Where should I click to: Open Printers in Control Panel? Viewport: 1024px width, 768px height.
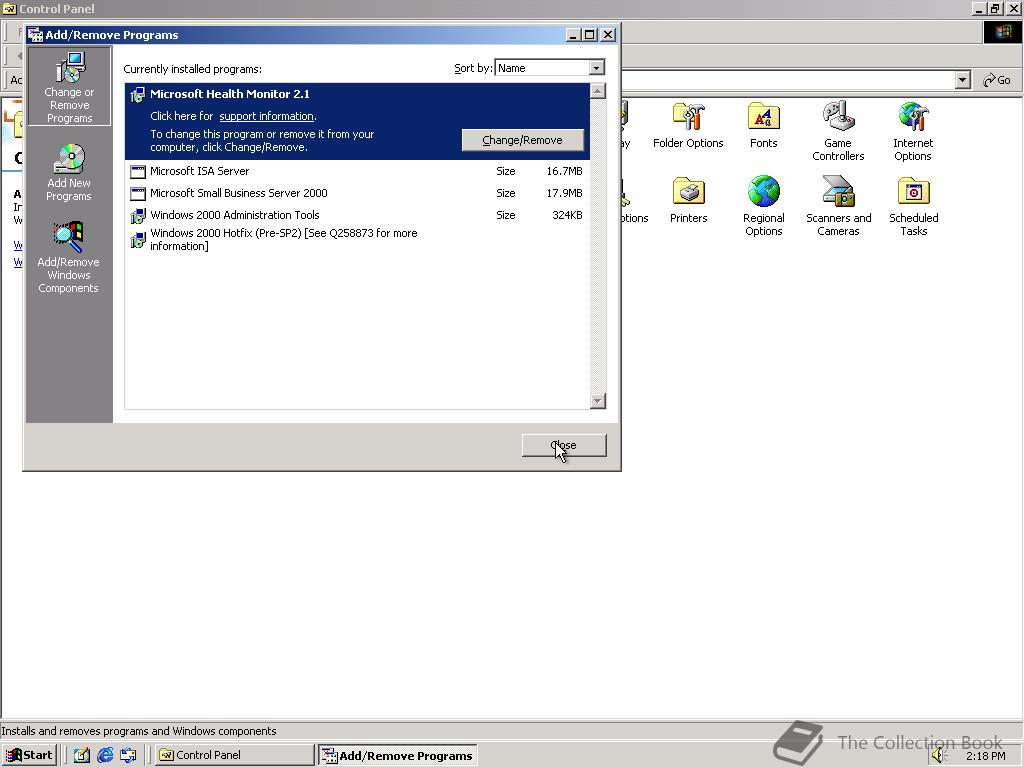pos(688,200)
